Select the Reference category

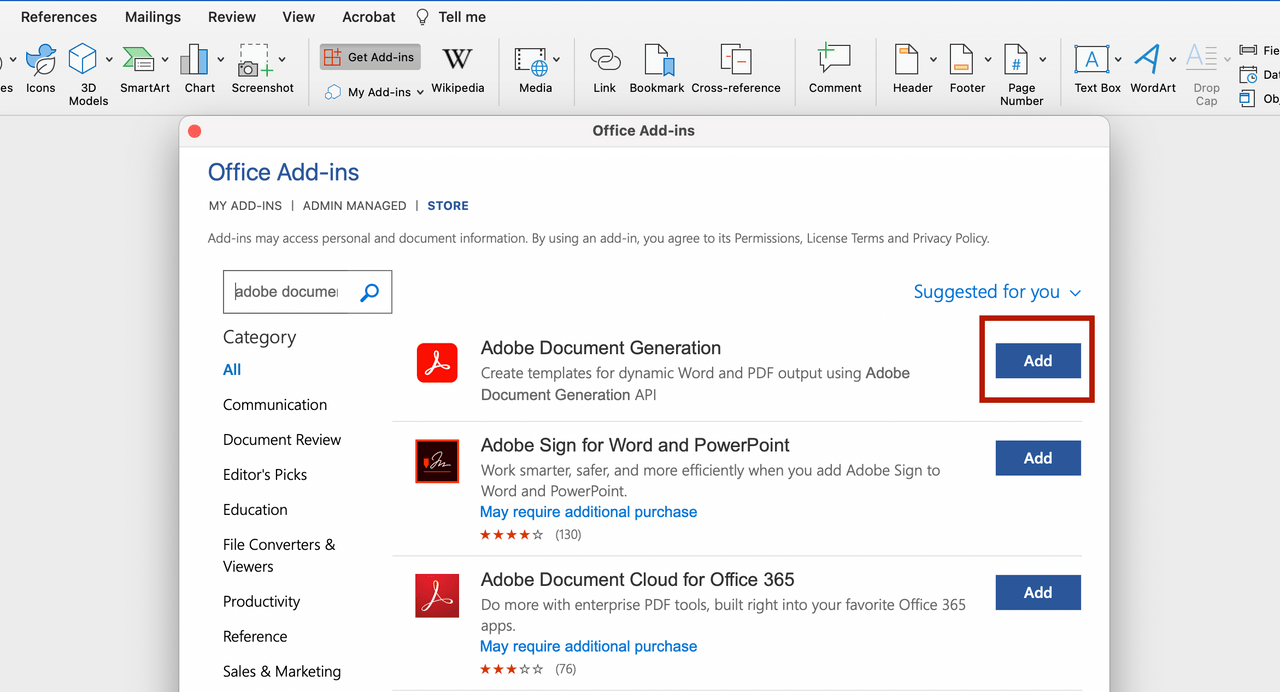pos(255,637)
